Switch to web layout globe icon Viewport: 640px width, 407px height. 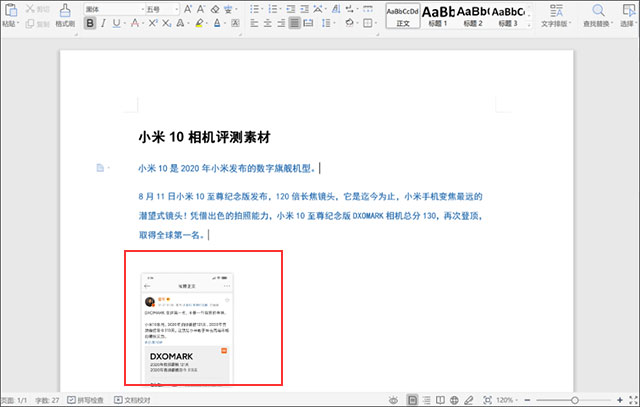pos(454,400)
